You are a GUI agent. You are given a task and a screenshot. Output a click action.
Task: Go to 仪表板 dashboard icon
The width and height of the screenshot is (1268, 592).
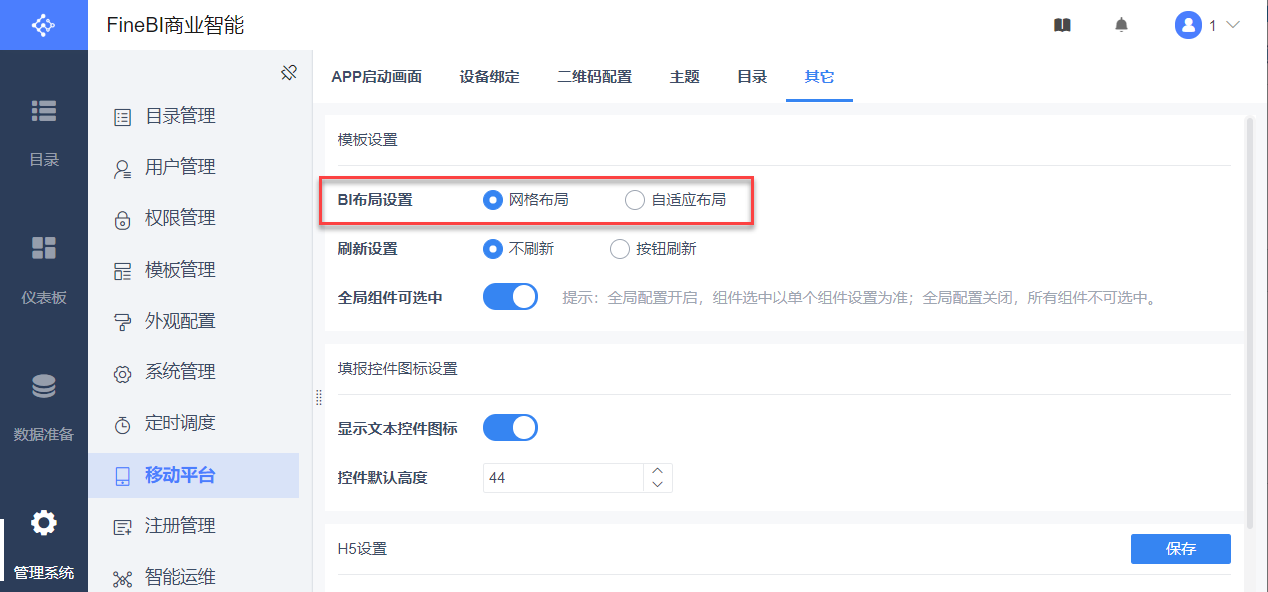[x=43, y=248]
